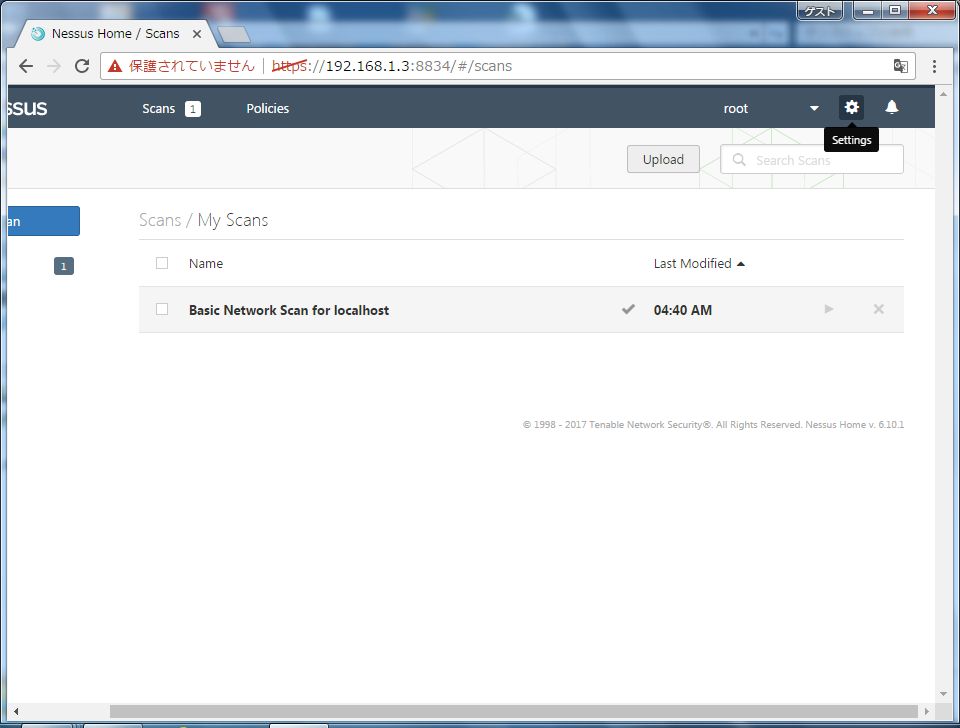Screen dimensions: 960x728
Task: Open the Settings gear icon
Action: click(x=851, y=108)
